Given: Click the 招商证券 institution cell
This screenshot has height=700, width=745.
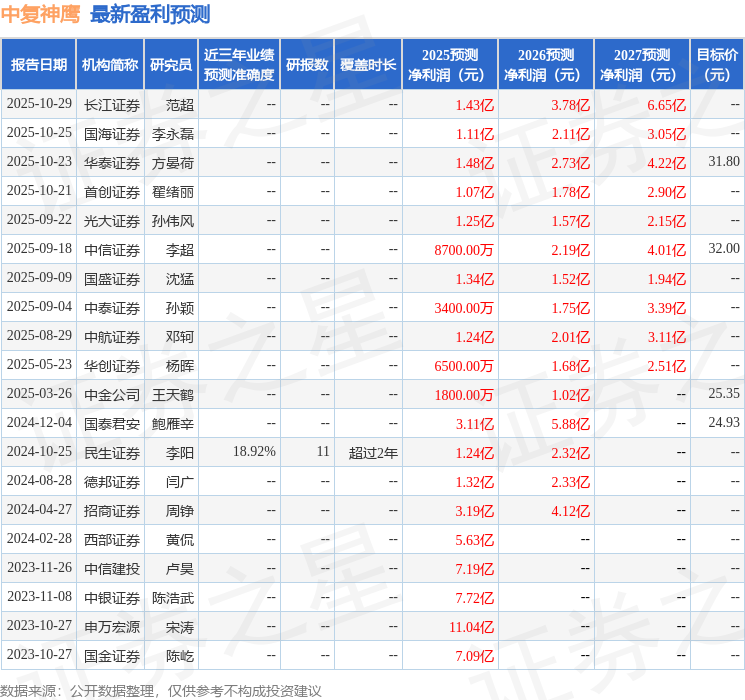Looking at the screenshot, I should (112, 511).
